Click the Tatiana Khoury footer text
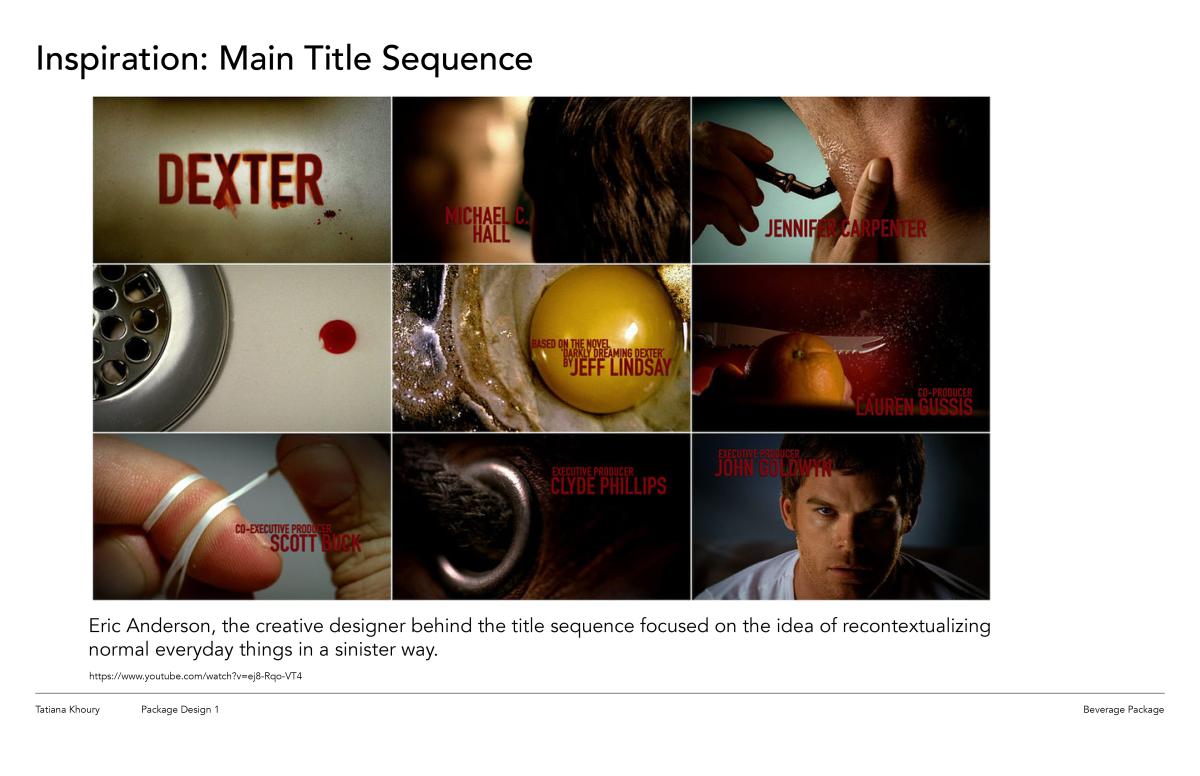This screenshot has width=1200, height=776. pos(68,709)
